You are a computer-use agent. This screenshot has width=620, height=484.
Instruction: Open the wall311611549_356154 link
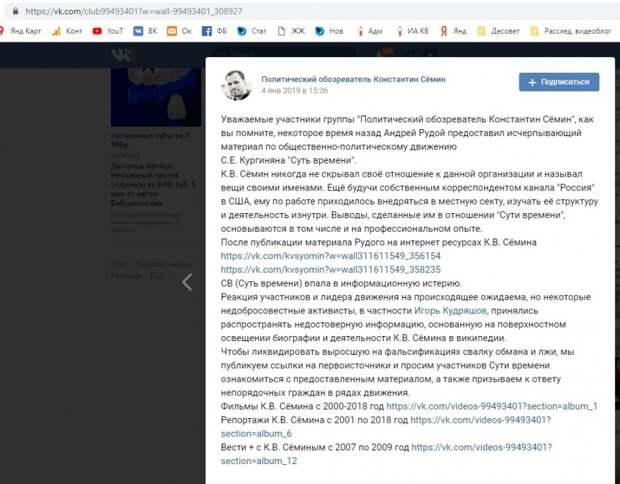pos(331,256)
